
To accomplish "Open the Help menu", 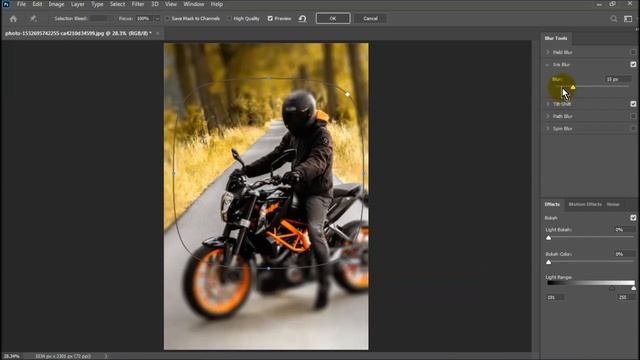I will pos(217,4).
